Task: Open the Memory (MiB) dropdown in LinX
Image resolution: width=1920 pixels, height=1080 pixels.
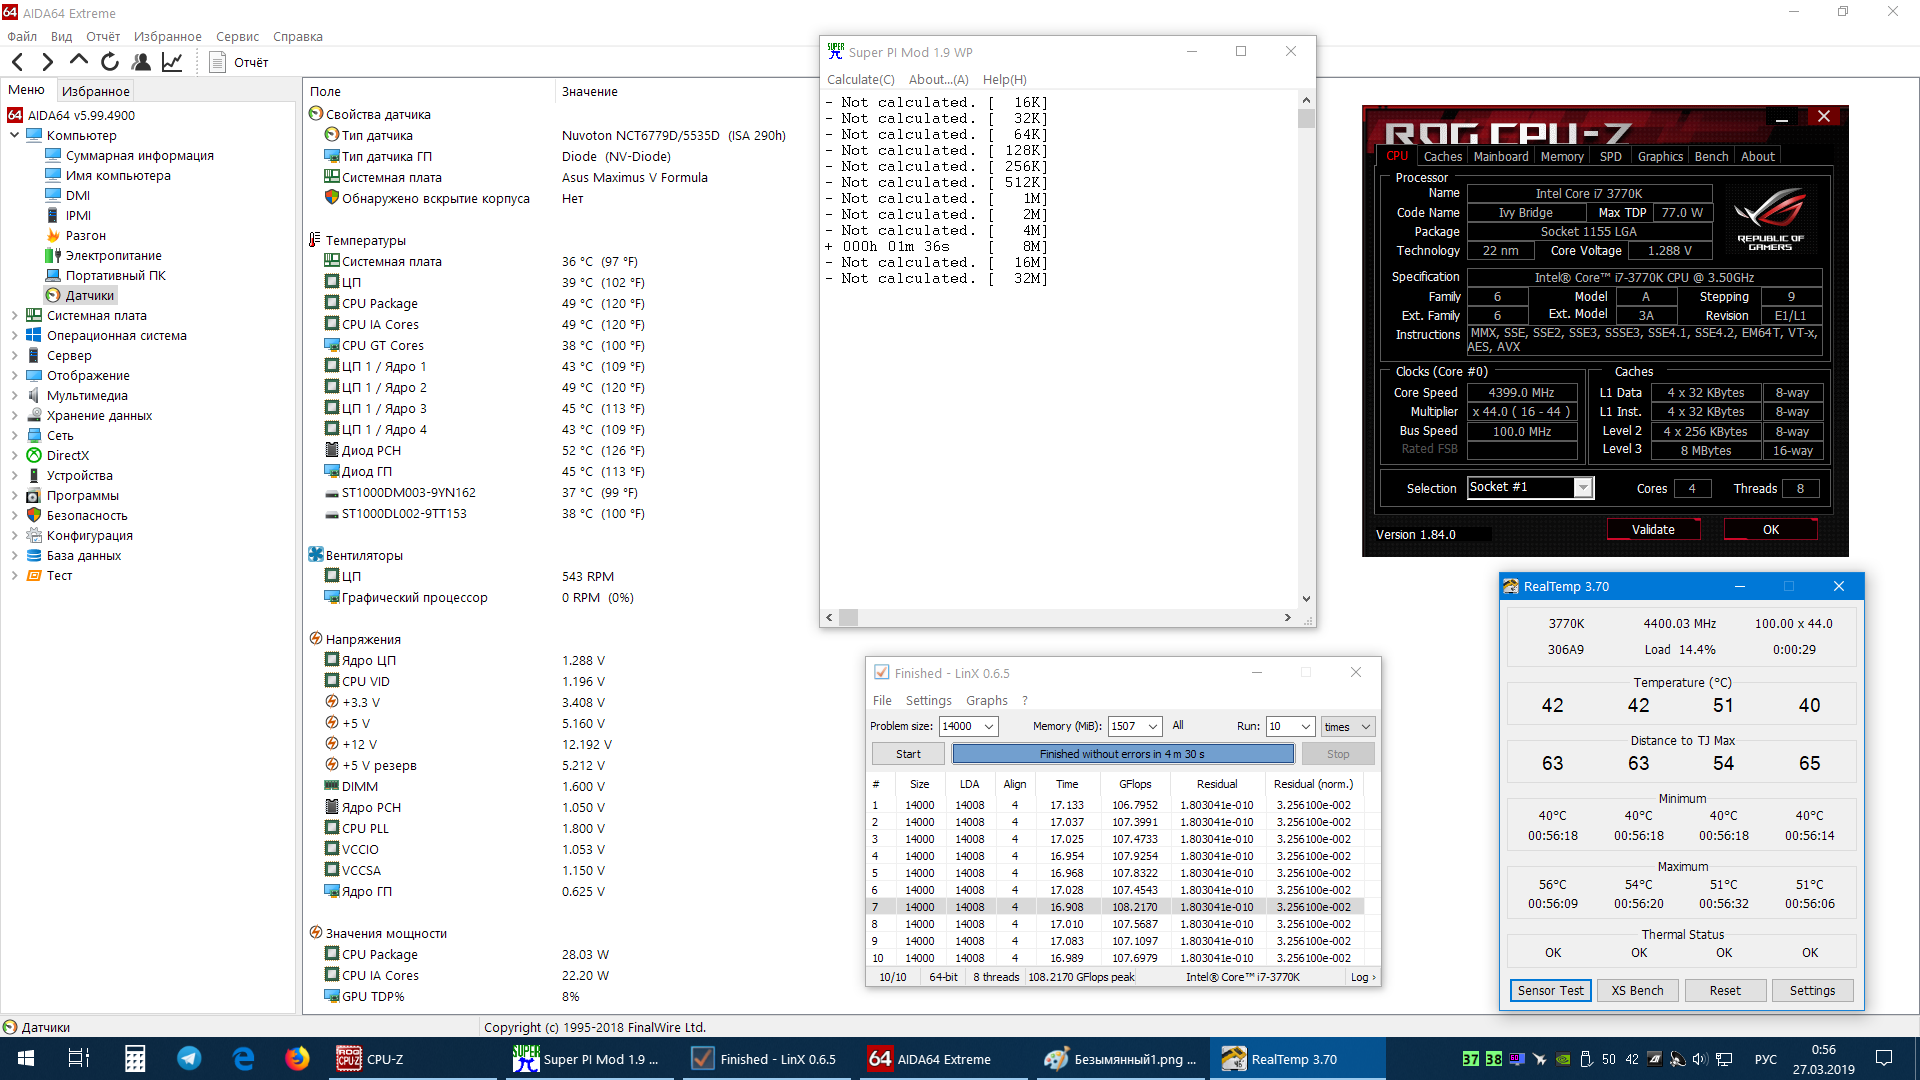Action: [1153, 727]
